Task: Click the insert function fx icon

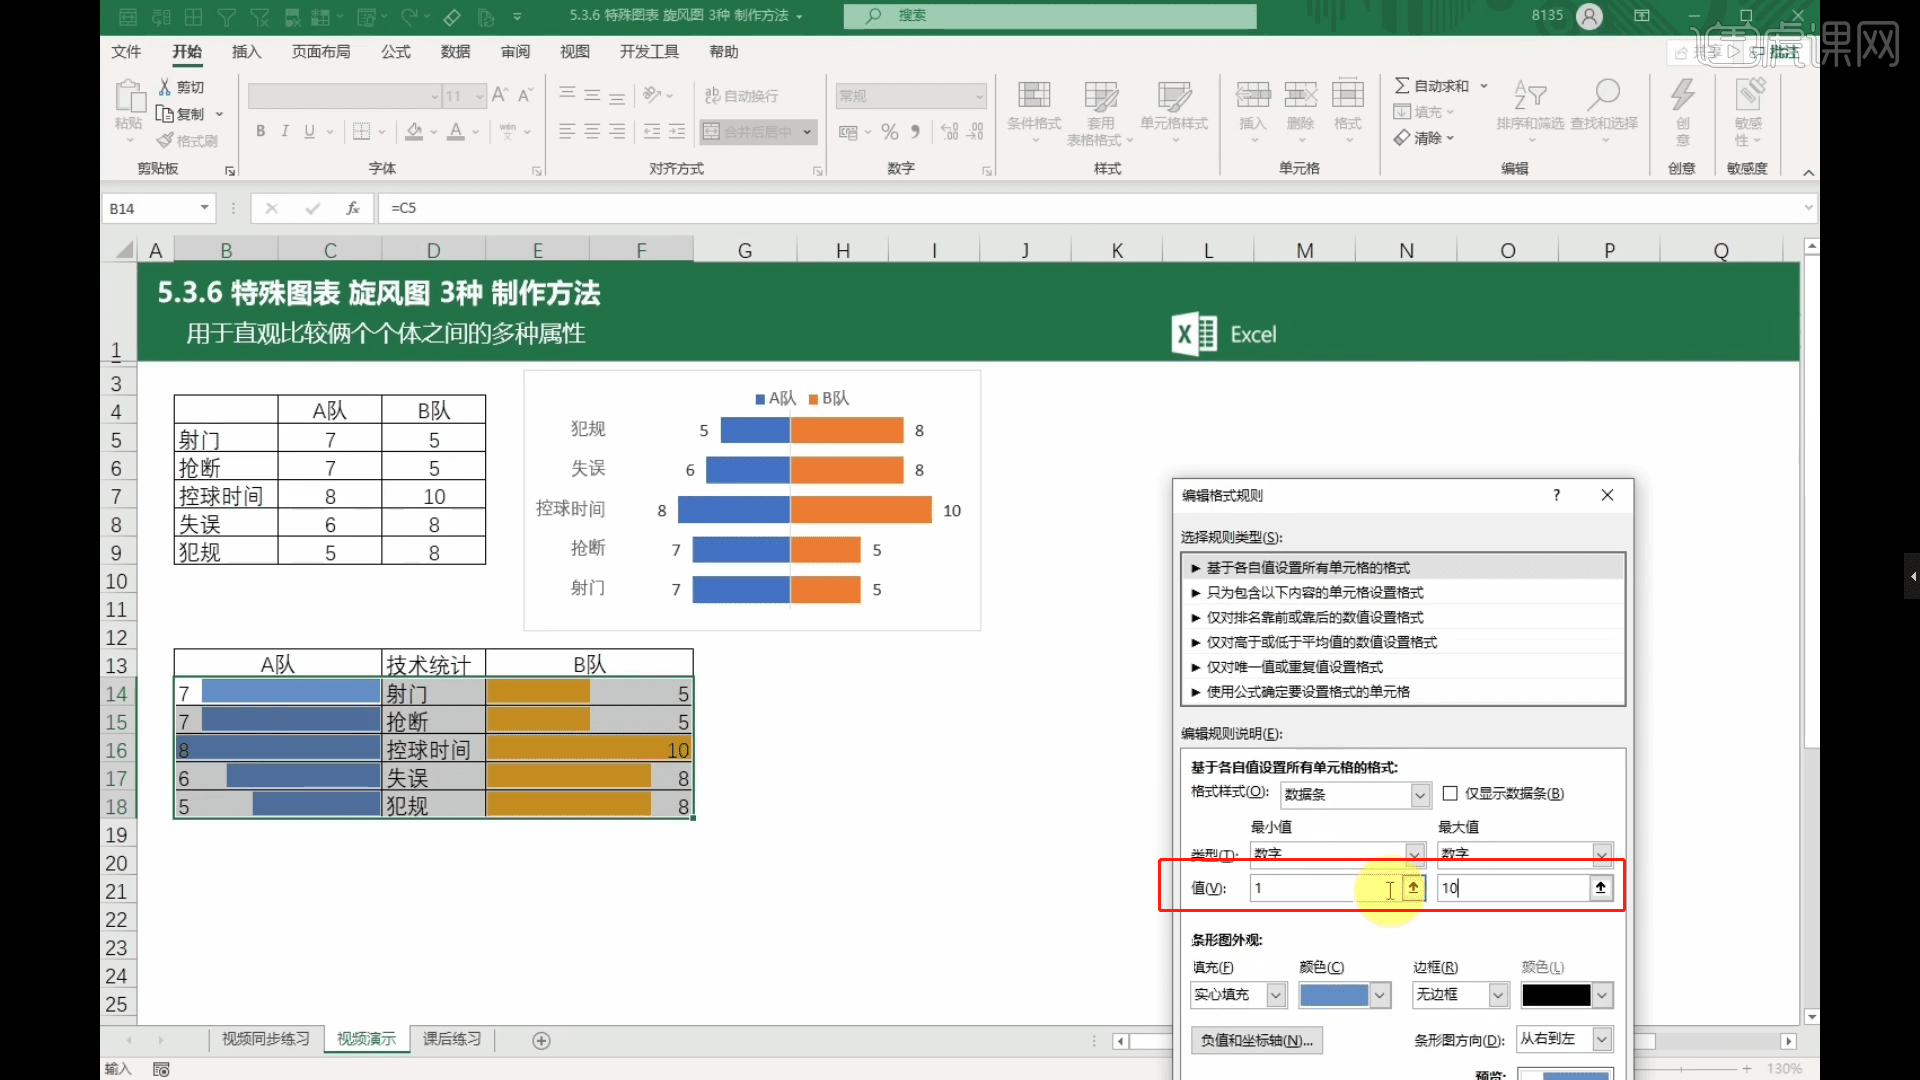Action: pyautogui.click(x=353, y=208)
